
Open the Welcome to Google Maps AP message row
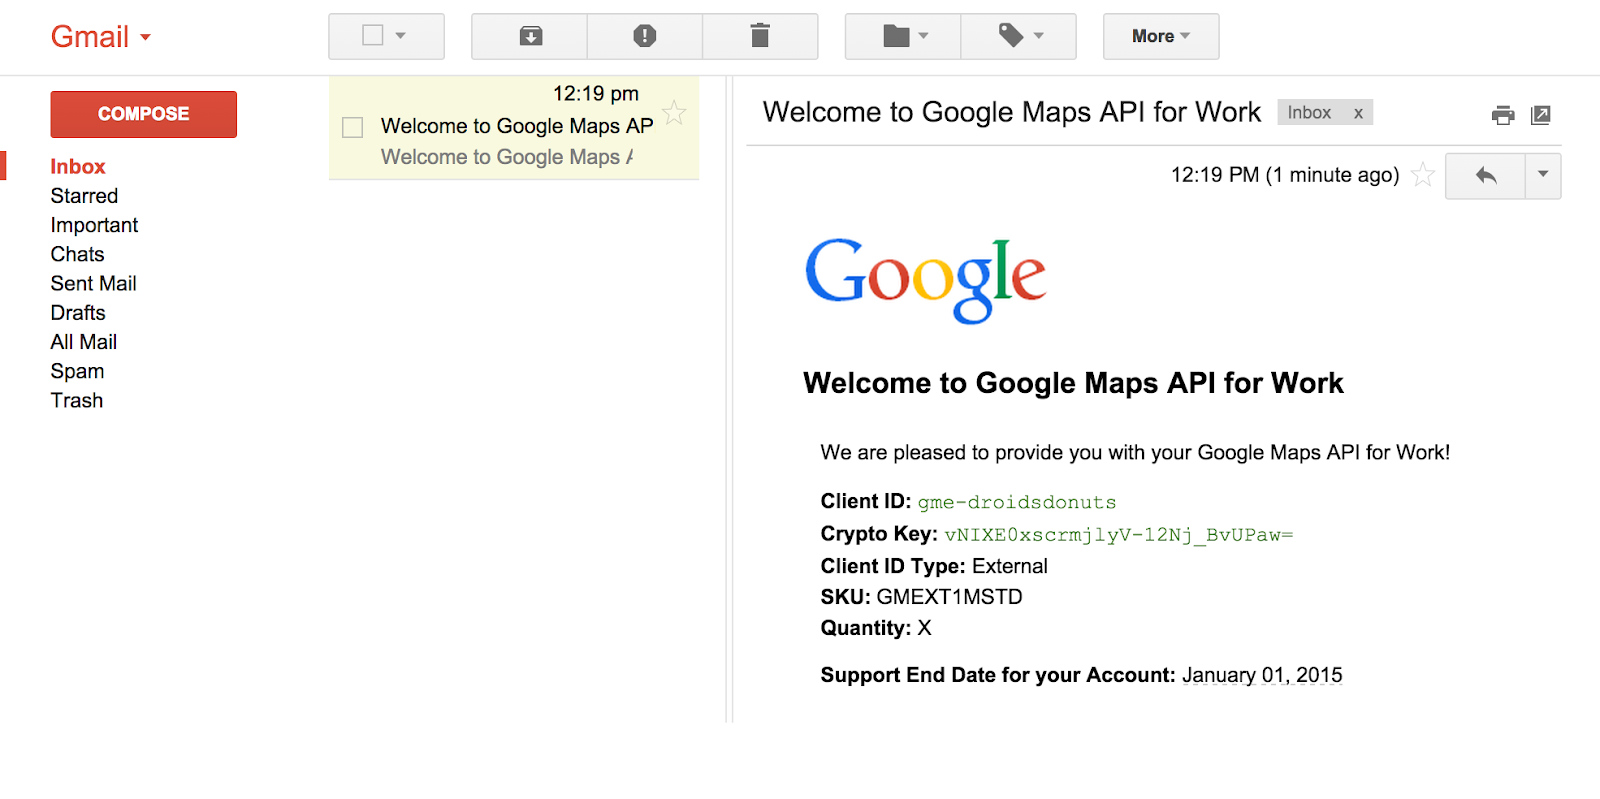(x=514, y=129)
